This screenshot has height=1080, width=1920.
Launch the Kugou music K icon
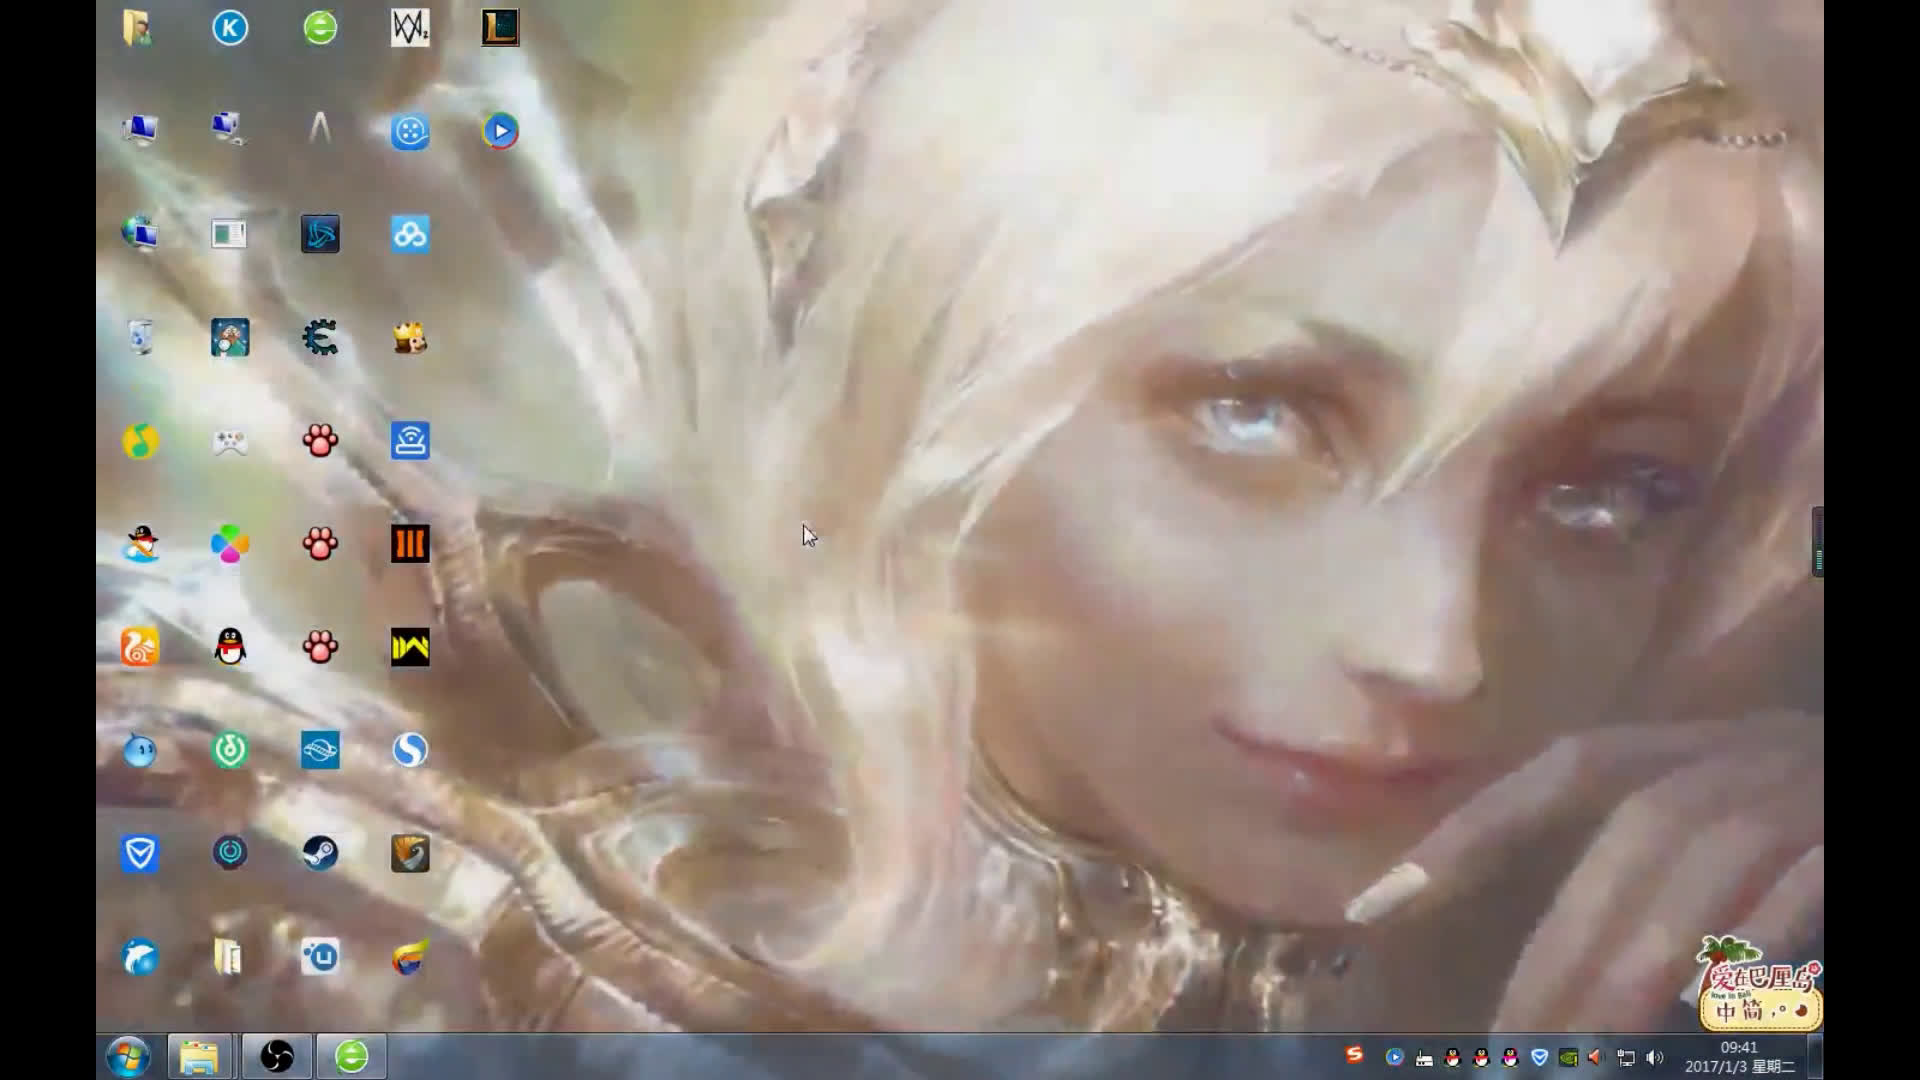pyautogui.click(x=230, y=27)
